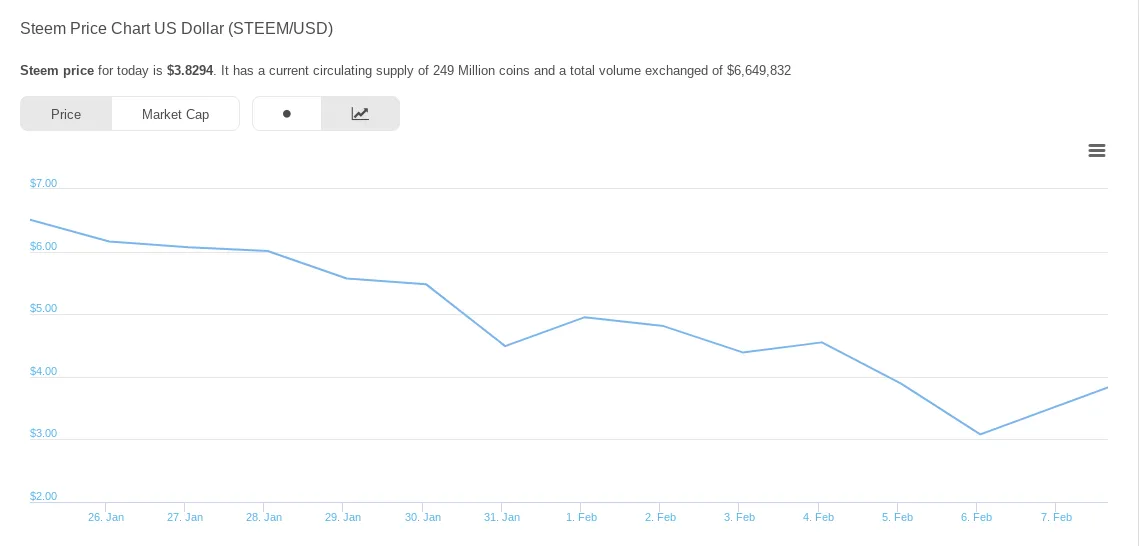Viewport: 1139px width, 546px height.
Task: Click the 6. Feb date label
Action: coord(976,518)
